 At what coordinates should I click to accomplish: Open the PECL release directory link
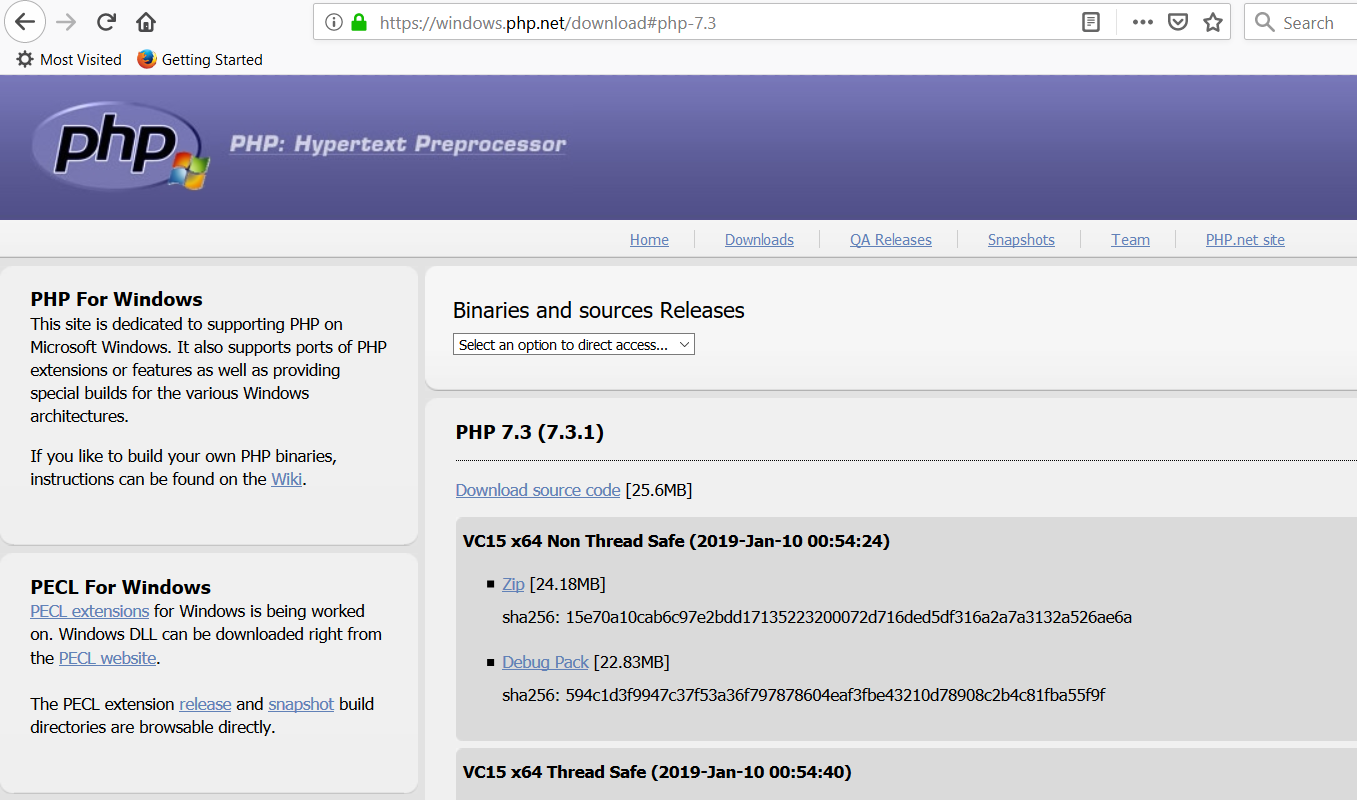[205, 704]
